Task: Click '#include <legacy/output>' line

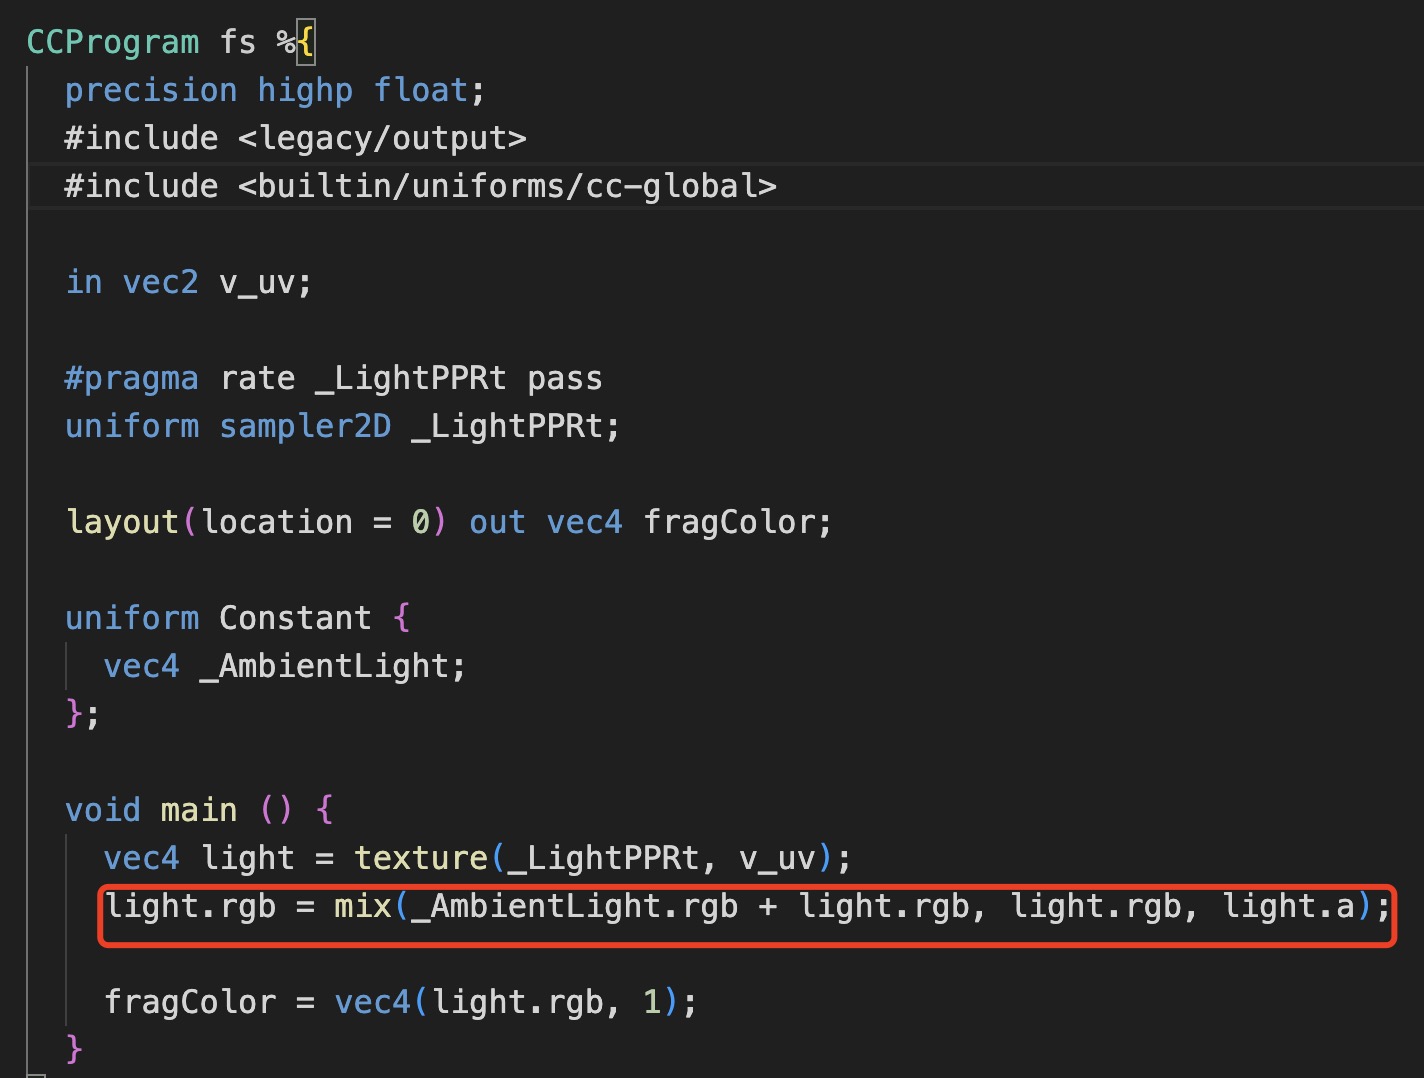Action: pos(295,138)
